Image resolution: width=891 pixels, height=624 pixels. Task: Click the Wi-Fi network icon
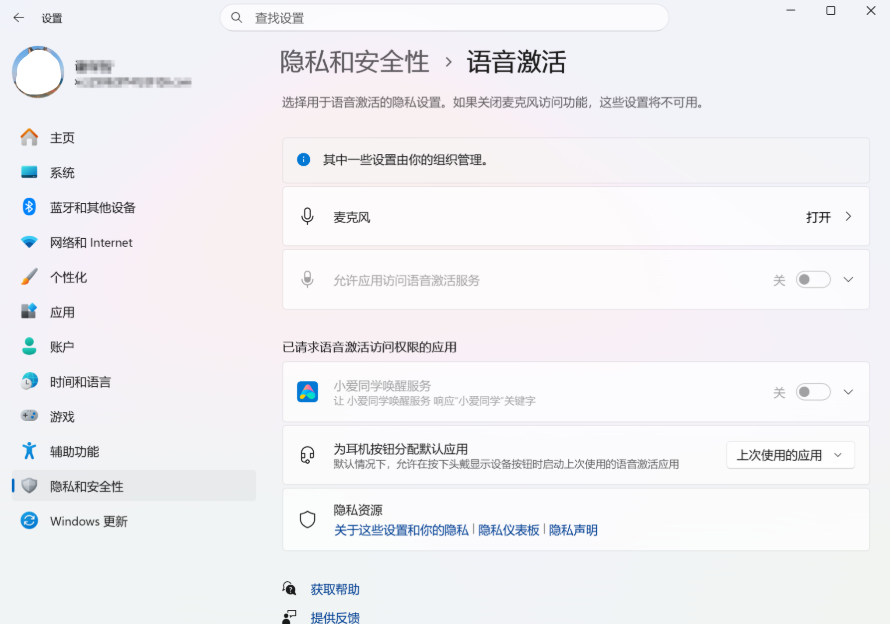[29, 242]
